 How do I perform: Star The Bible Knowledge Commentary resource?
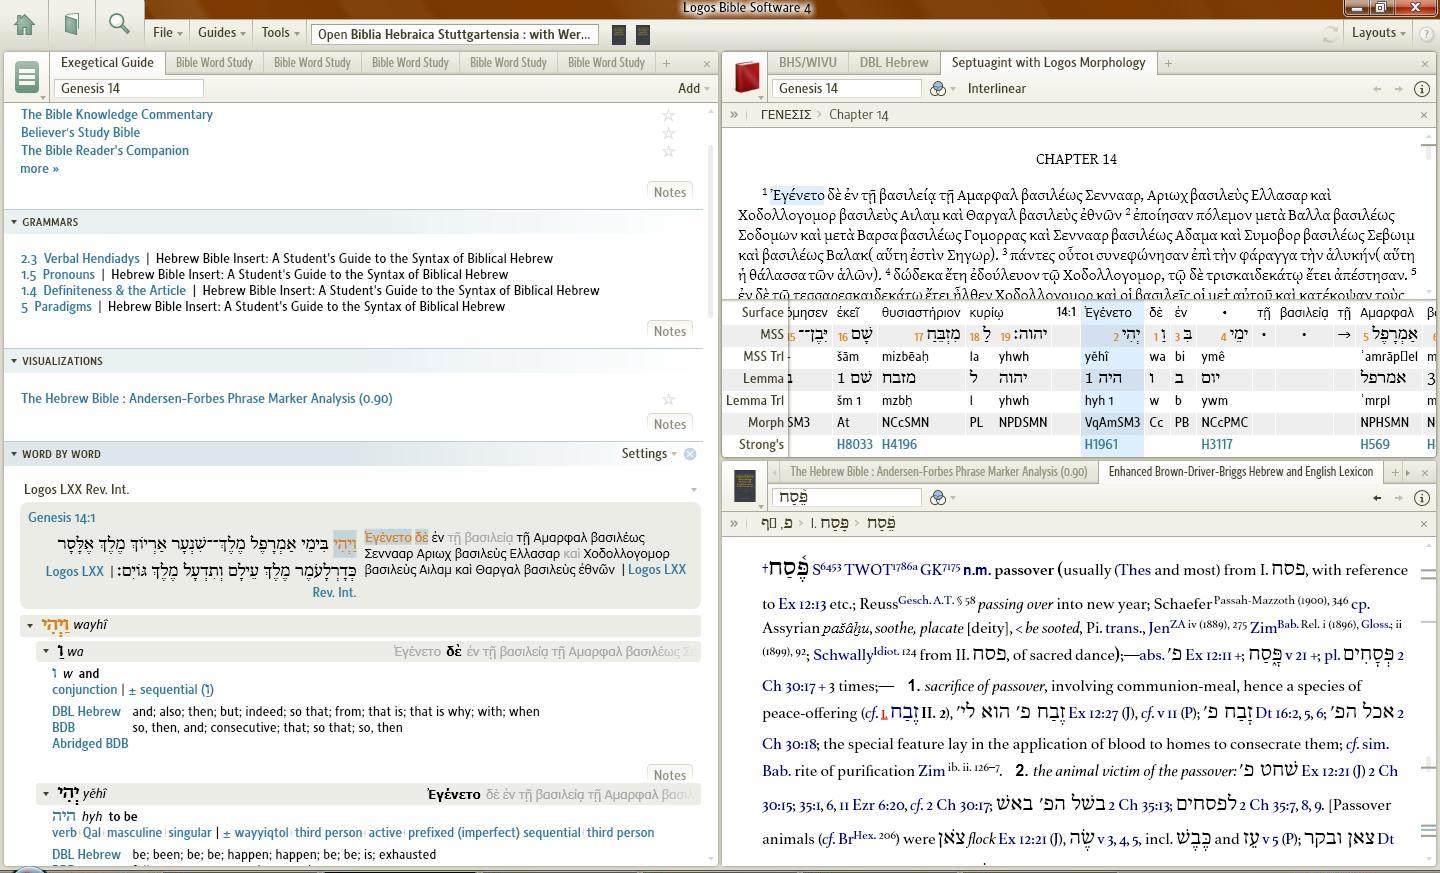pos(667,114)
